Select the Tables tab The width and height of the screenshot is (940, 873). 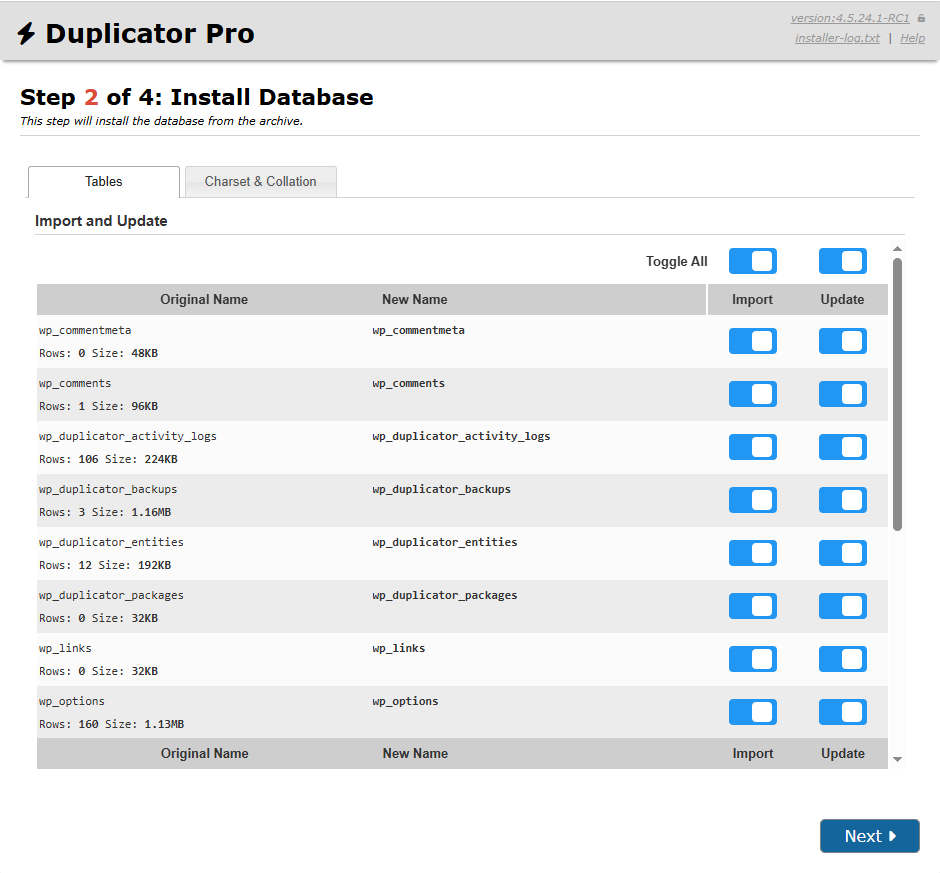click(104, 182)
